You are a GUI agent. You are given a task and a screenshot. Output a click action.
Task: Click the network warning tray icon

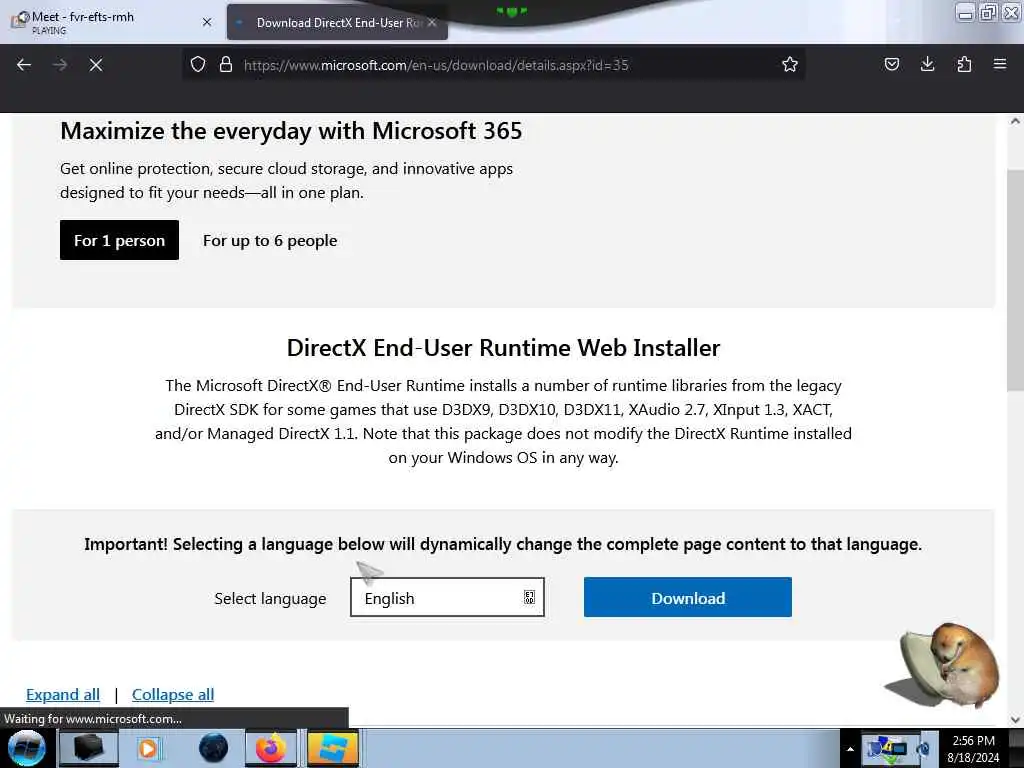pos(887,748)
